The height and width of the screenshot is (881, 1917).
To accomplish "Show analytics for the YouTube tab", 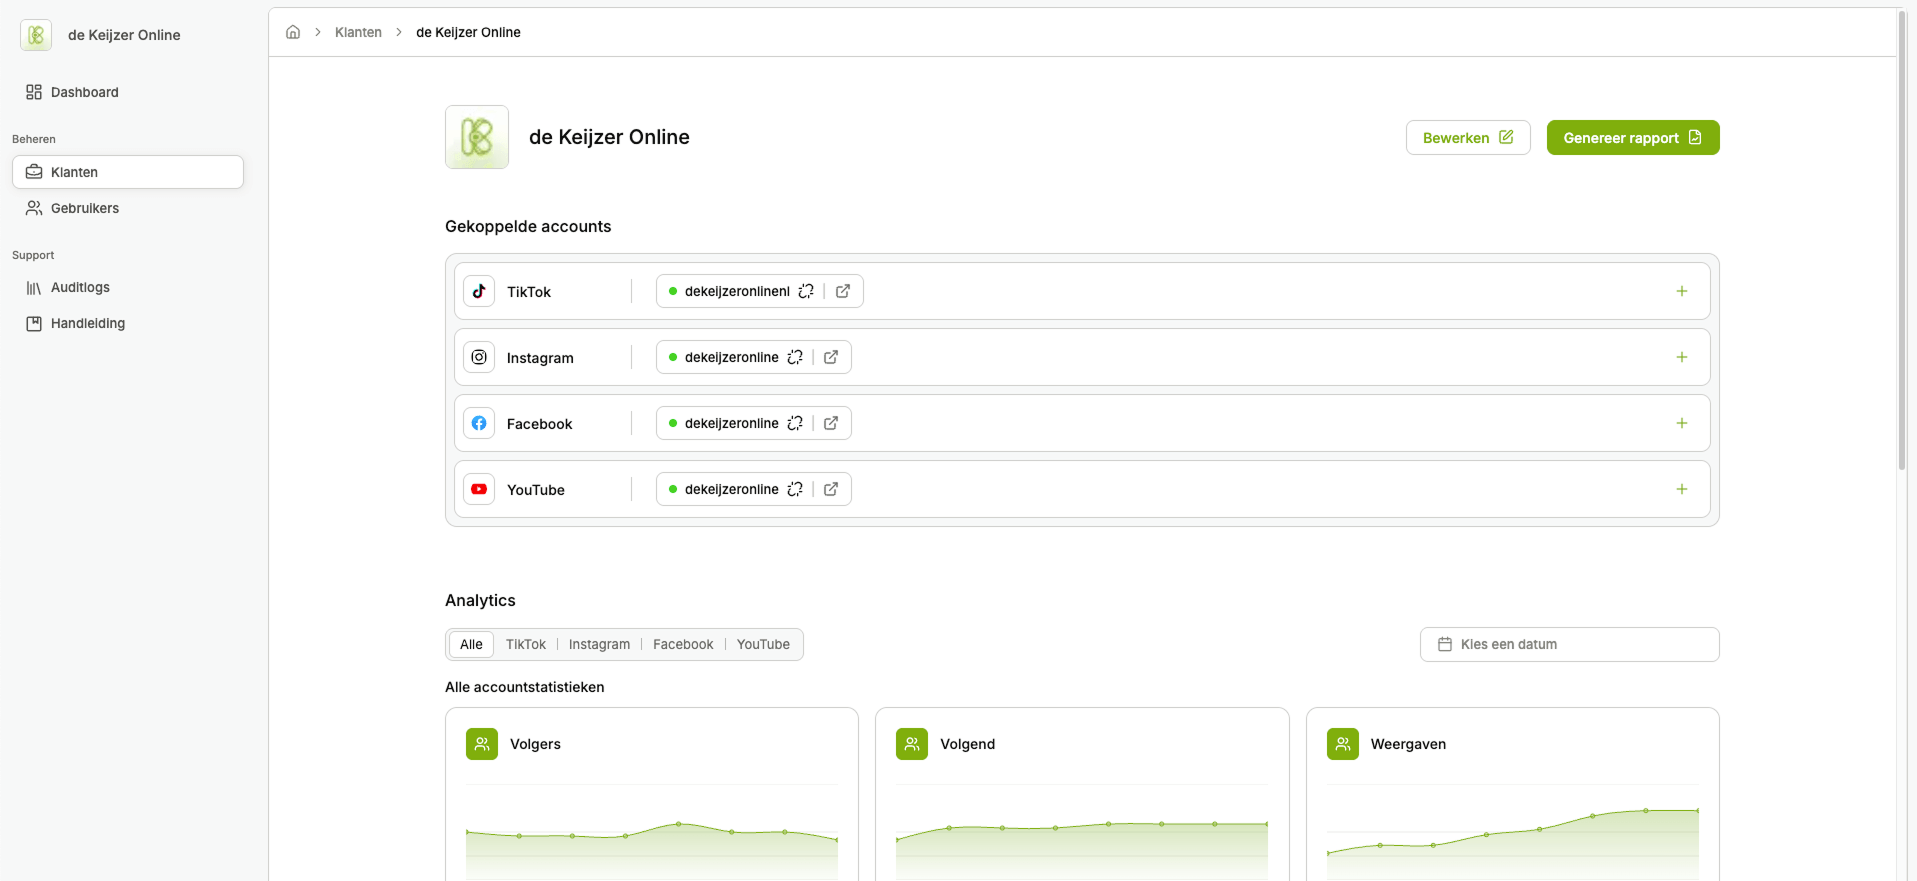I will [x=763, y=644].
